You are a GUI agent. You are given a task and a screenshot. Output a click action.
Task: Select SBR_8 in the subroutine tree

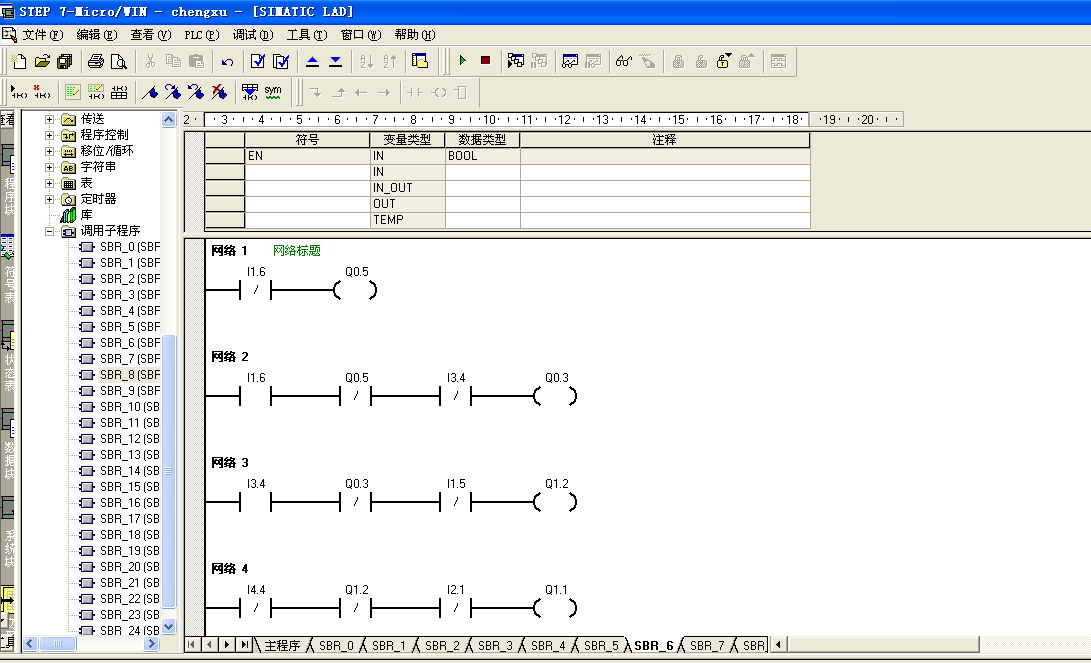coord(129,375)
